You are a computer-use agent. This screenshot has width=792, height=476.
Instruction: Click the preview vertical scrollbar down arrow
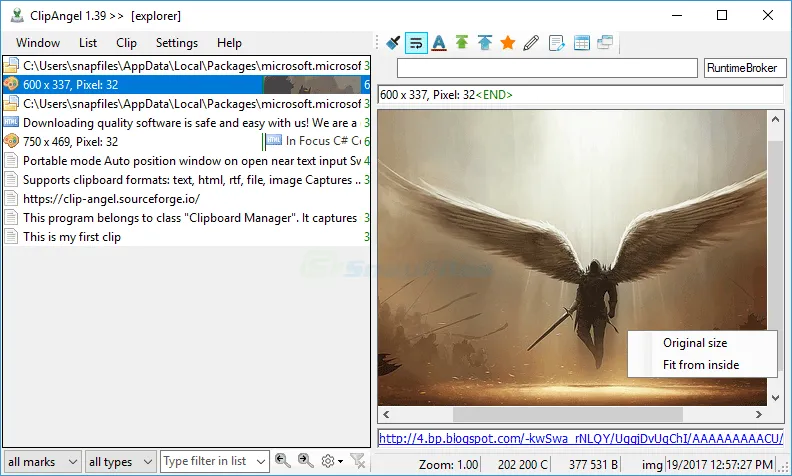click(x=775, y=398)
